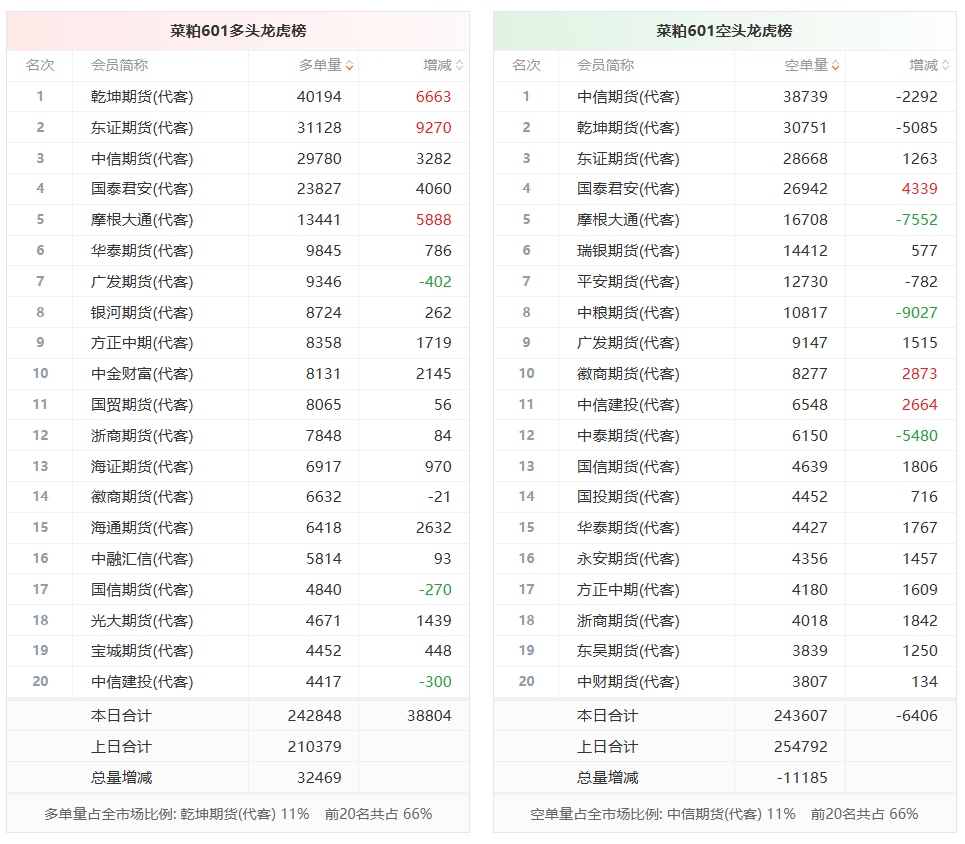Viewport: 965px width, 844px height.
Task: Click 中信期货(代客) in long ranking row 3
Action: (142, 159)
